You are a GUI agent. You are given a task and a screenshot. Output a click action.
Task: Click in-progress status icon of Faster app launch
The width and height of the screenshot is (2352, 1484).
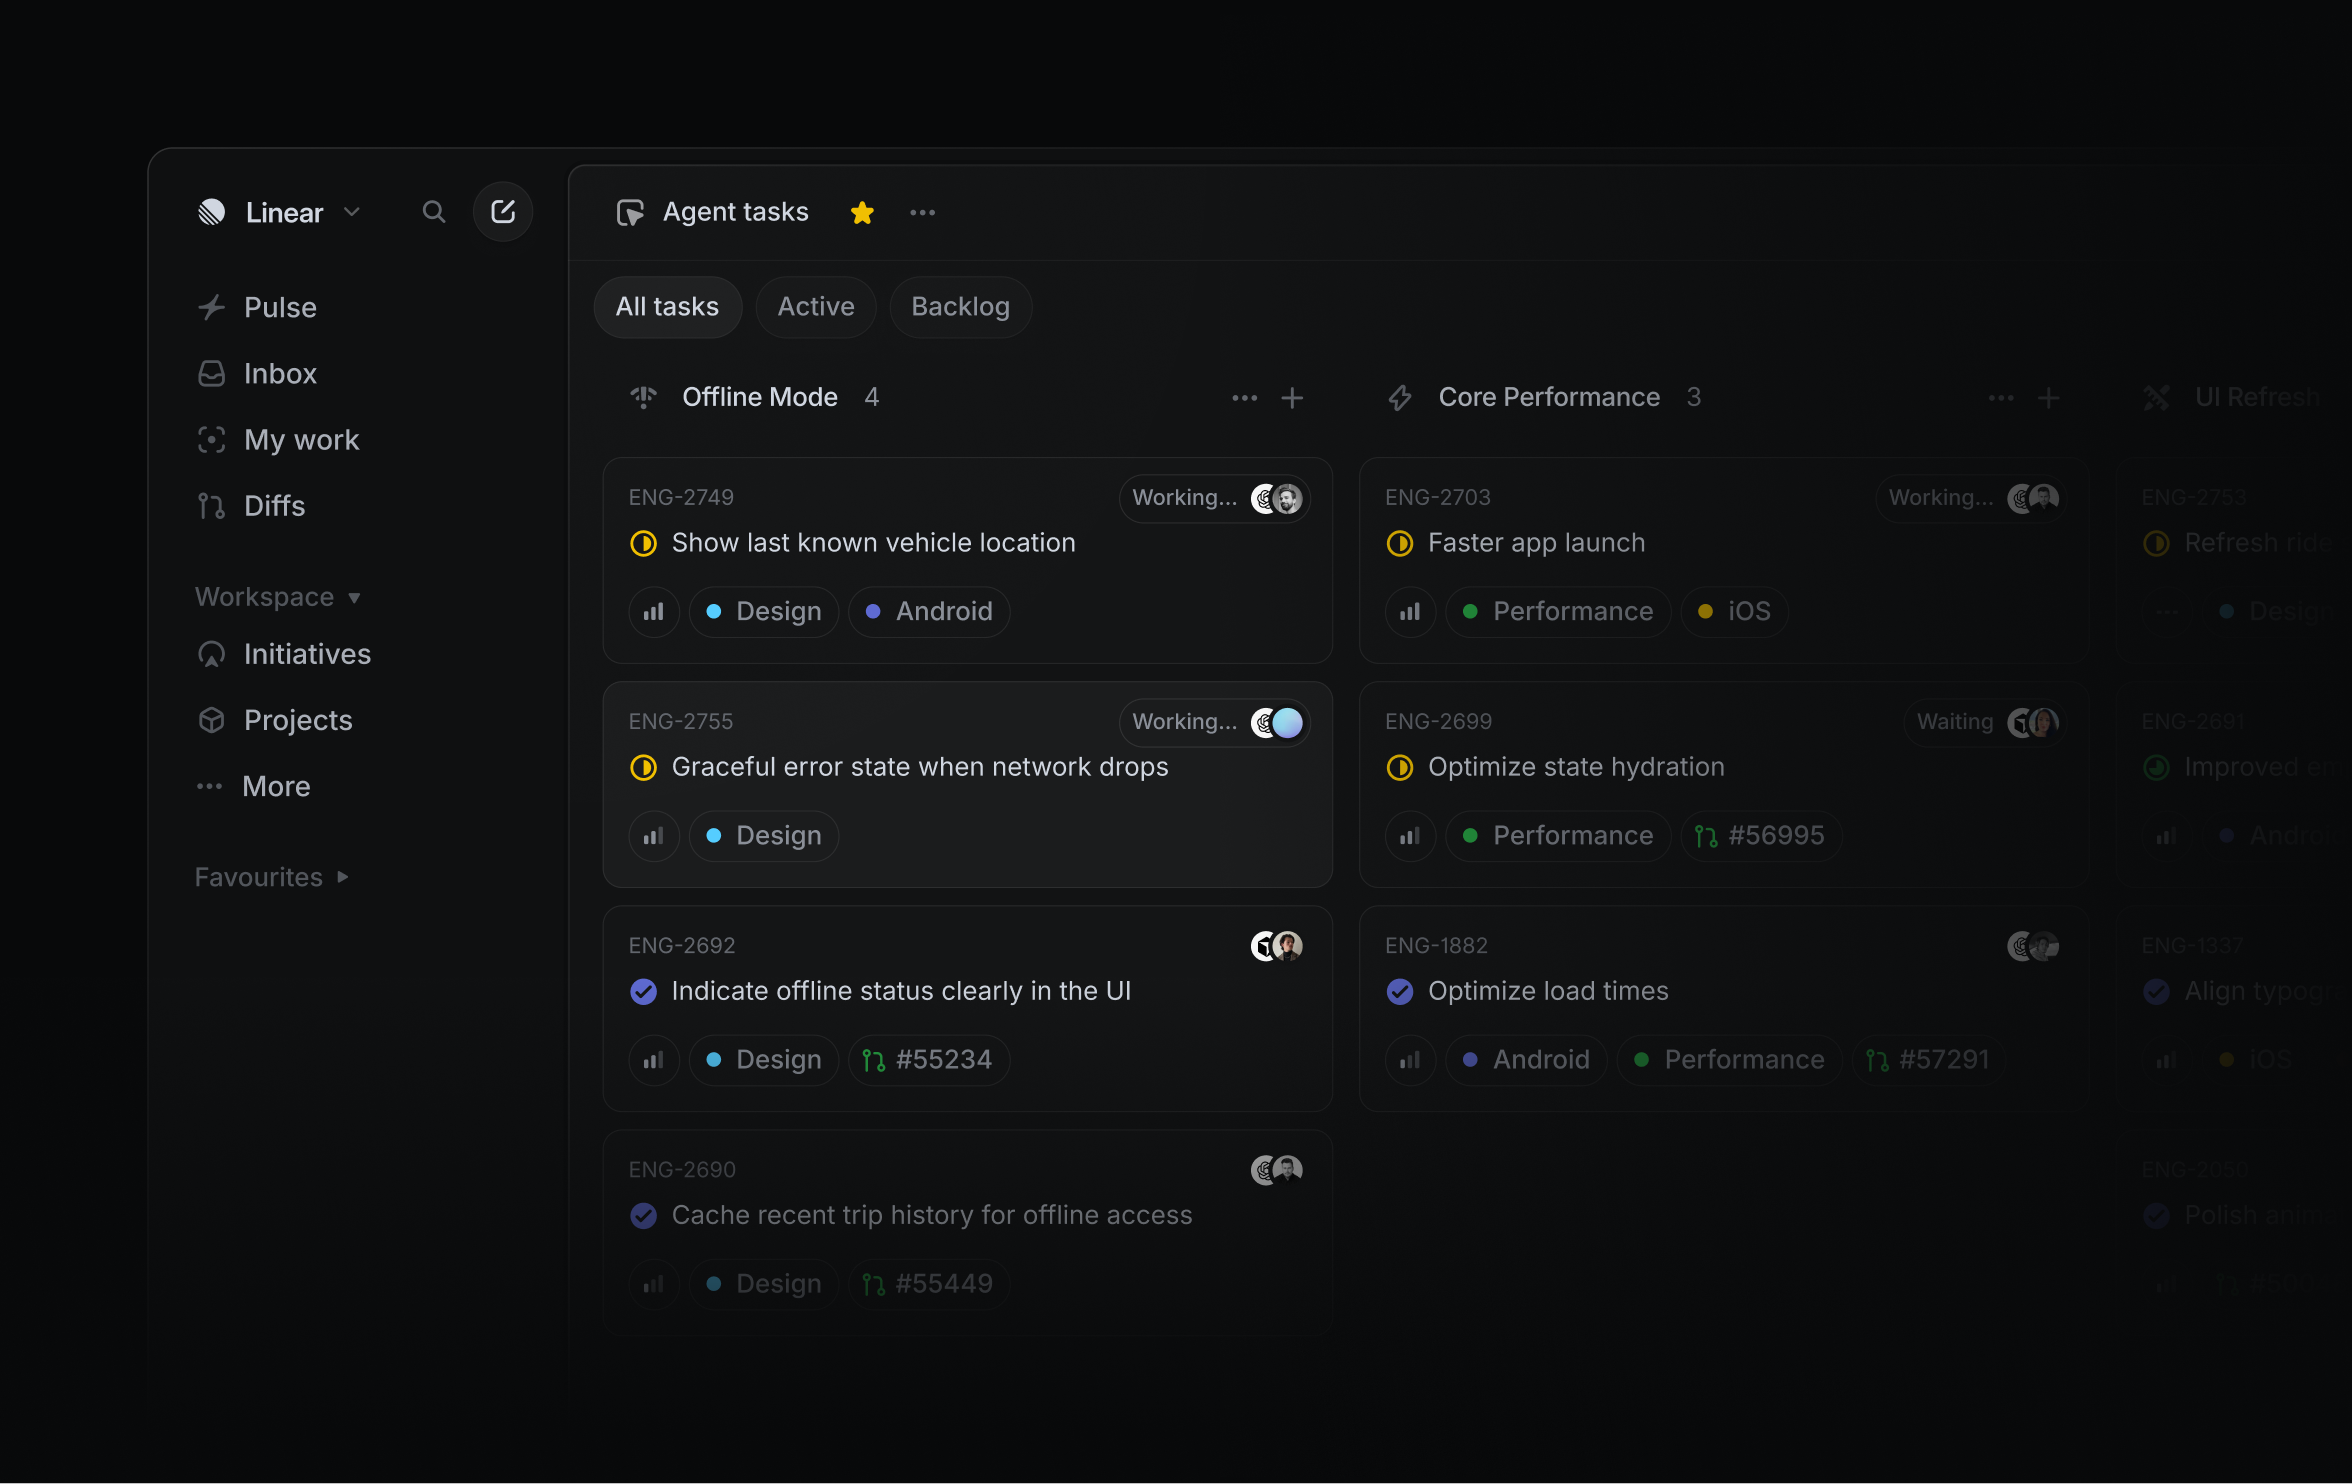[1400, 543]
